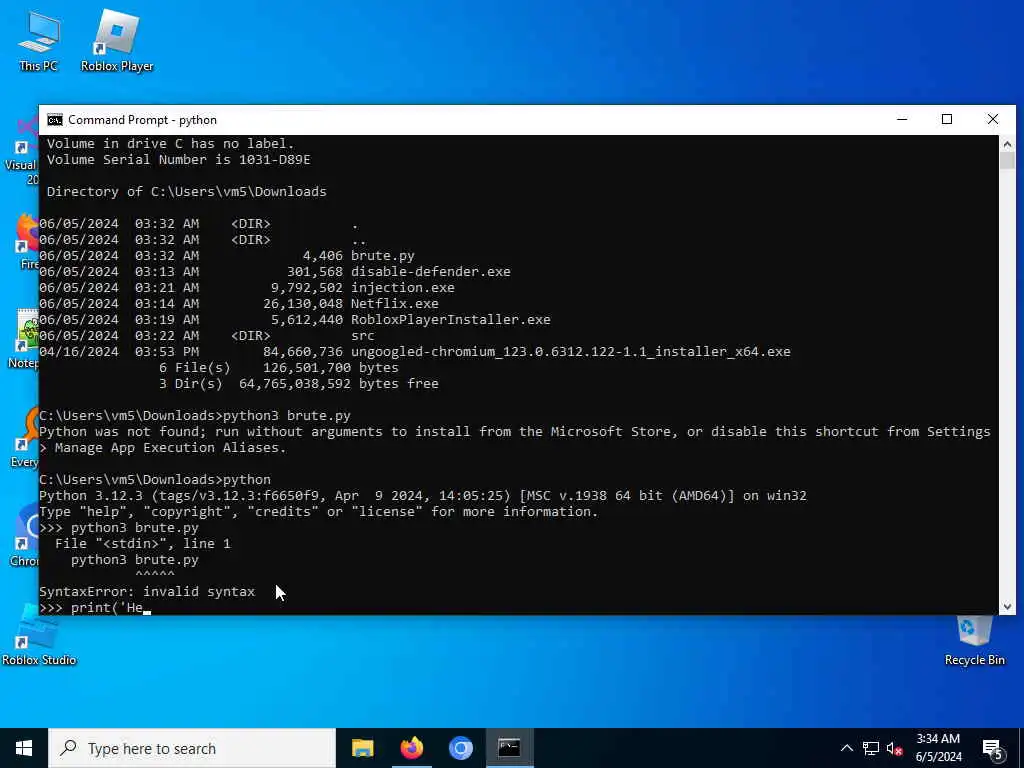Click the Python 3.12.3 version line

point(423,496)
